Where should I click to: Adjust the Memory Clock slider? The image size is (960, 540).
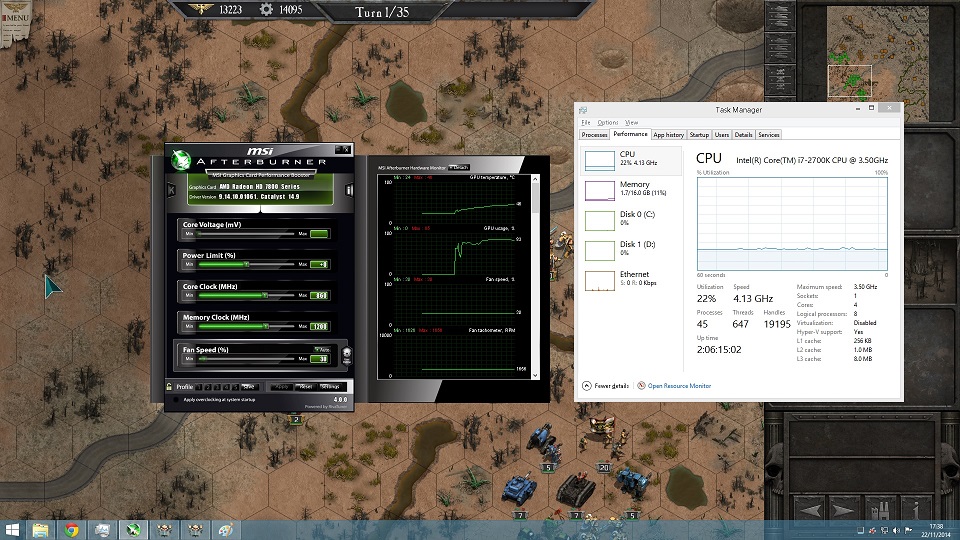click(x=246, y=326)
